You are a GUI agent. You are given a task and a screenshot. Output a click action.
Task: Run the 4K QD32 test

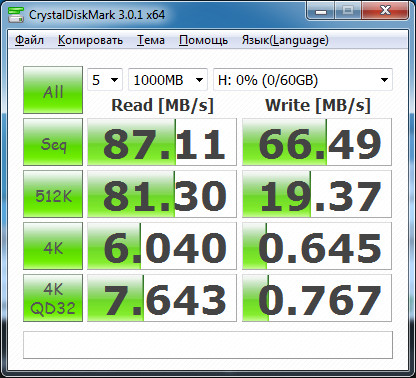click(53, 298)
